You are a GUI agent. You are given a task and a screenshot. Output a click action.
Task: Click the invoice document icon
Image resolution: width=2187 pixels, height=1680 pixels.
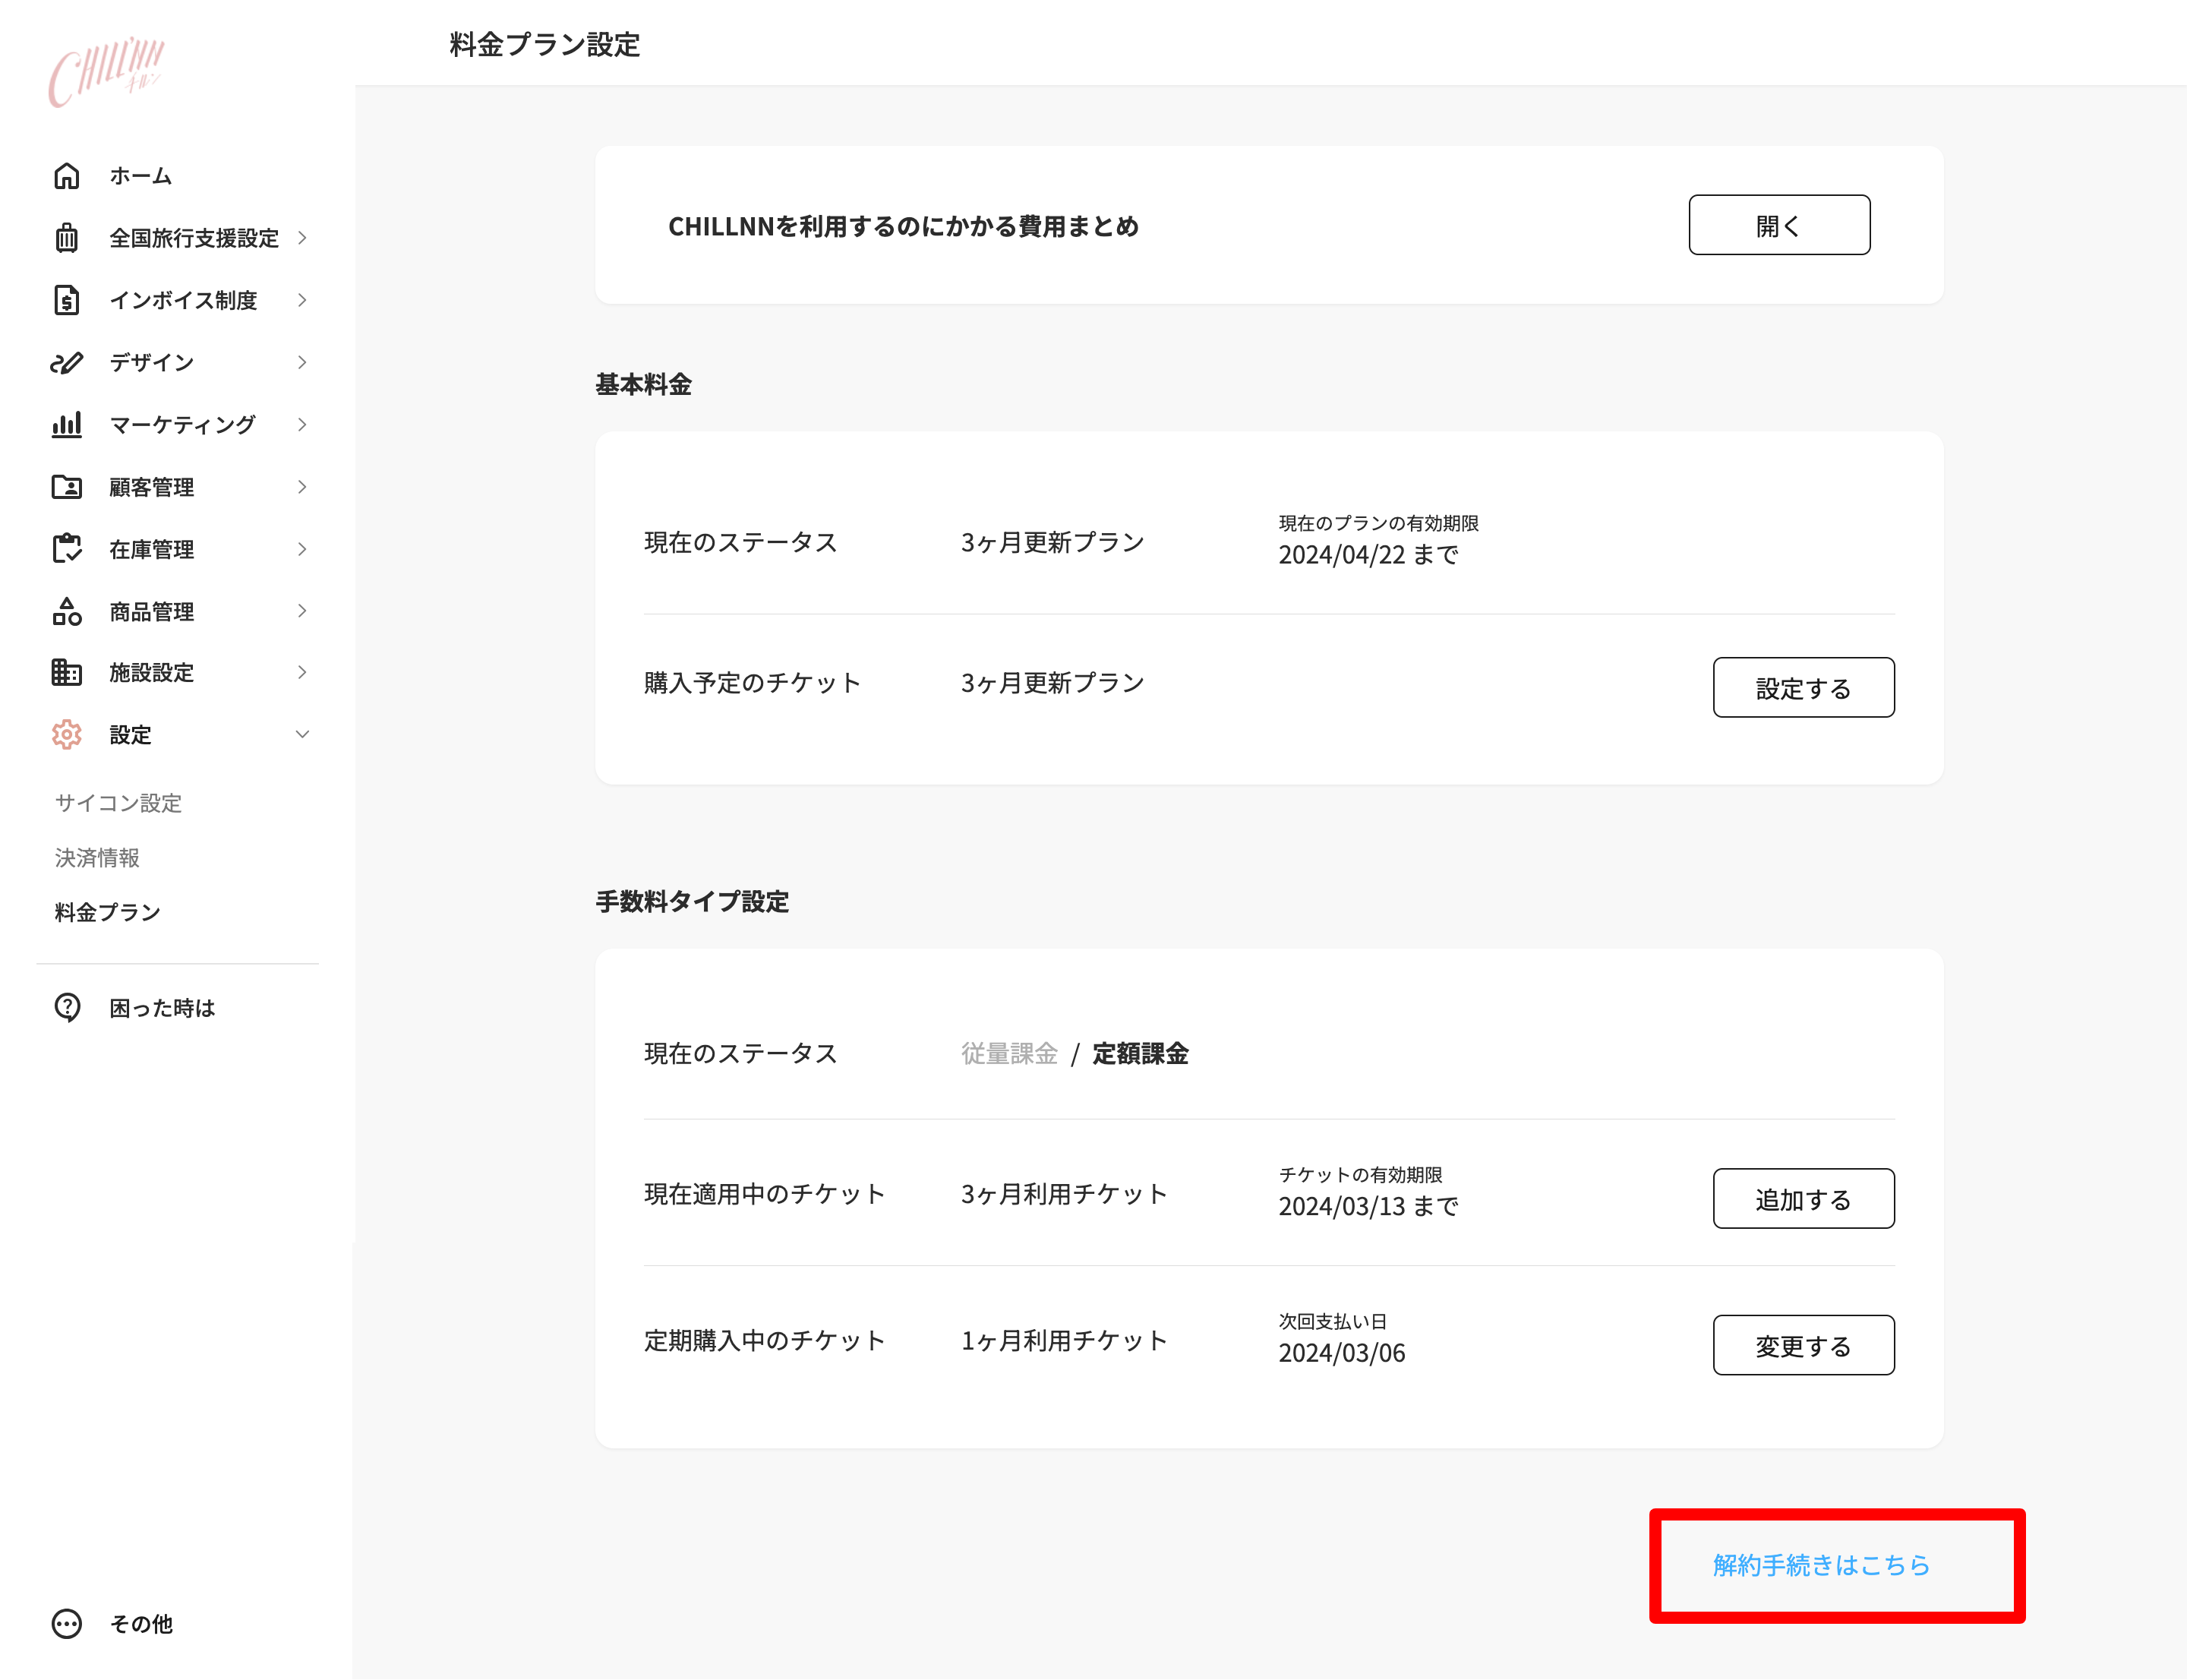tap(67, 300)
